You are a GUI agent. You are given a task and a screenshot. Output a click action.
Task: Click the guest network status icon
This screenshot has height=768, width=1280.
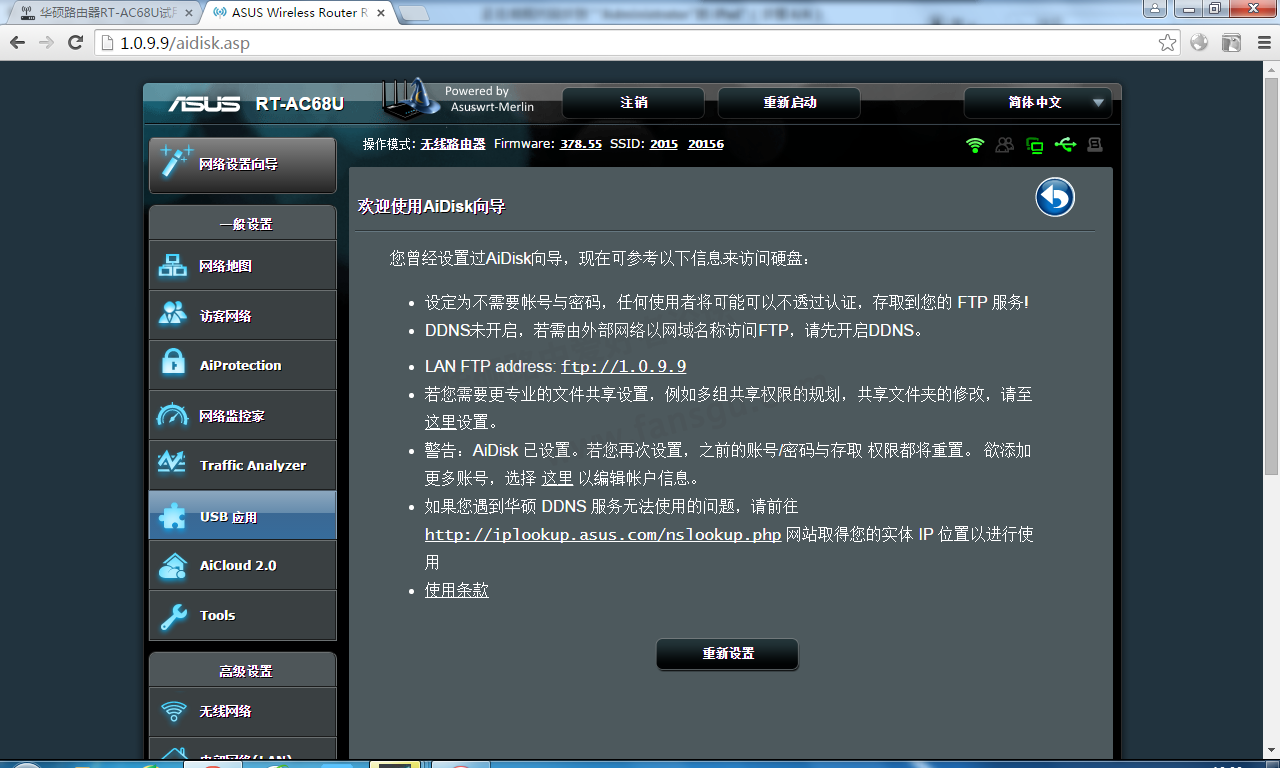tap(1005, 145)
